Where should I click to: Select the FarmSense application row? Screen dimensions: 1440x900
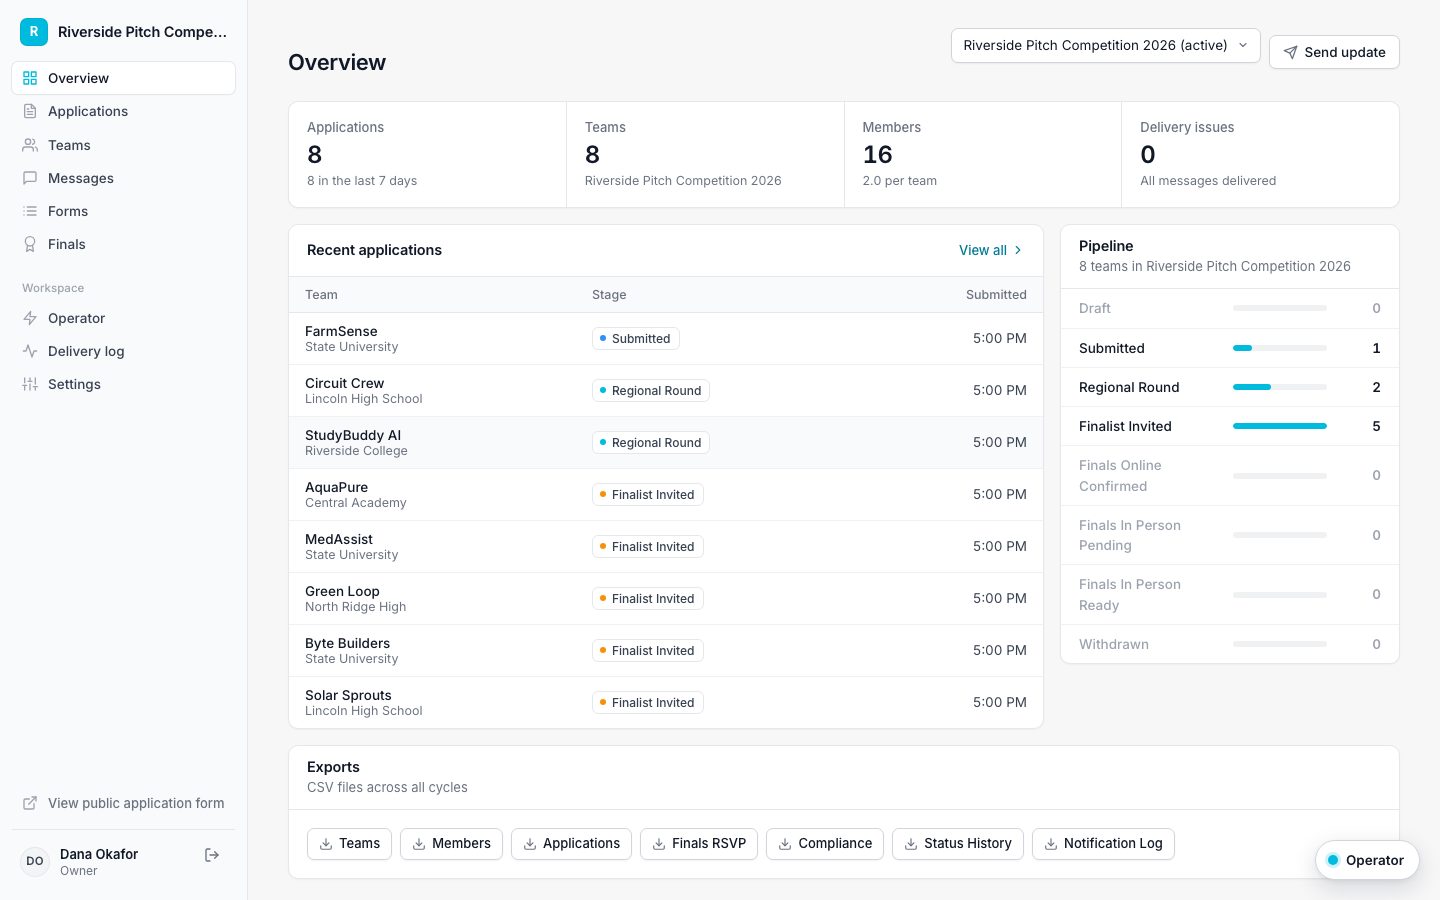(666, 339)
